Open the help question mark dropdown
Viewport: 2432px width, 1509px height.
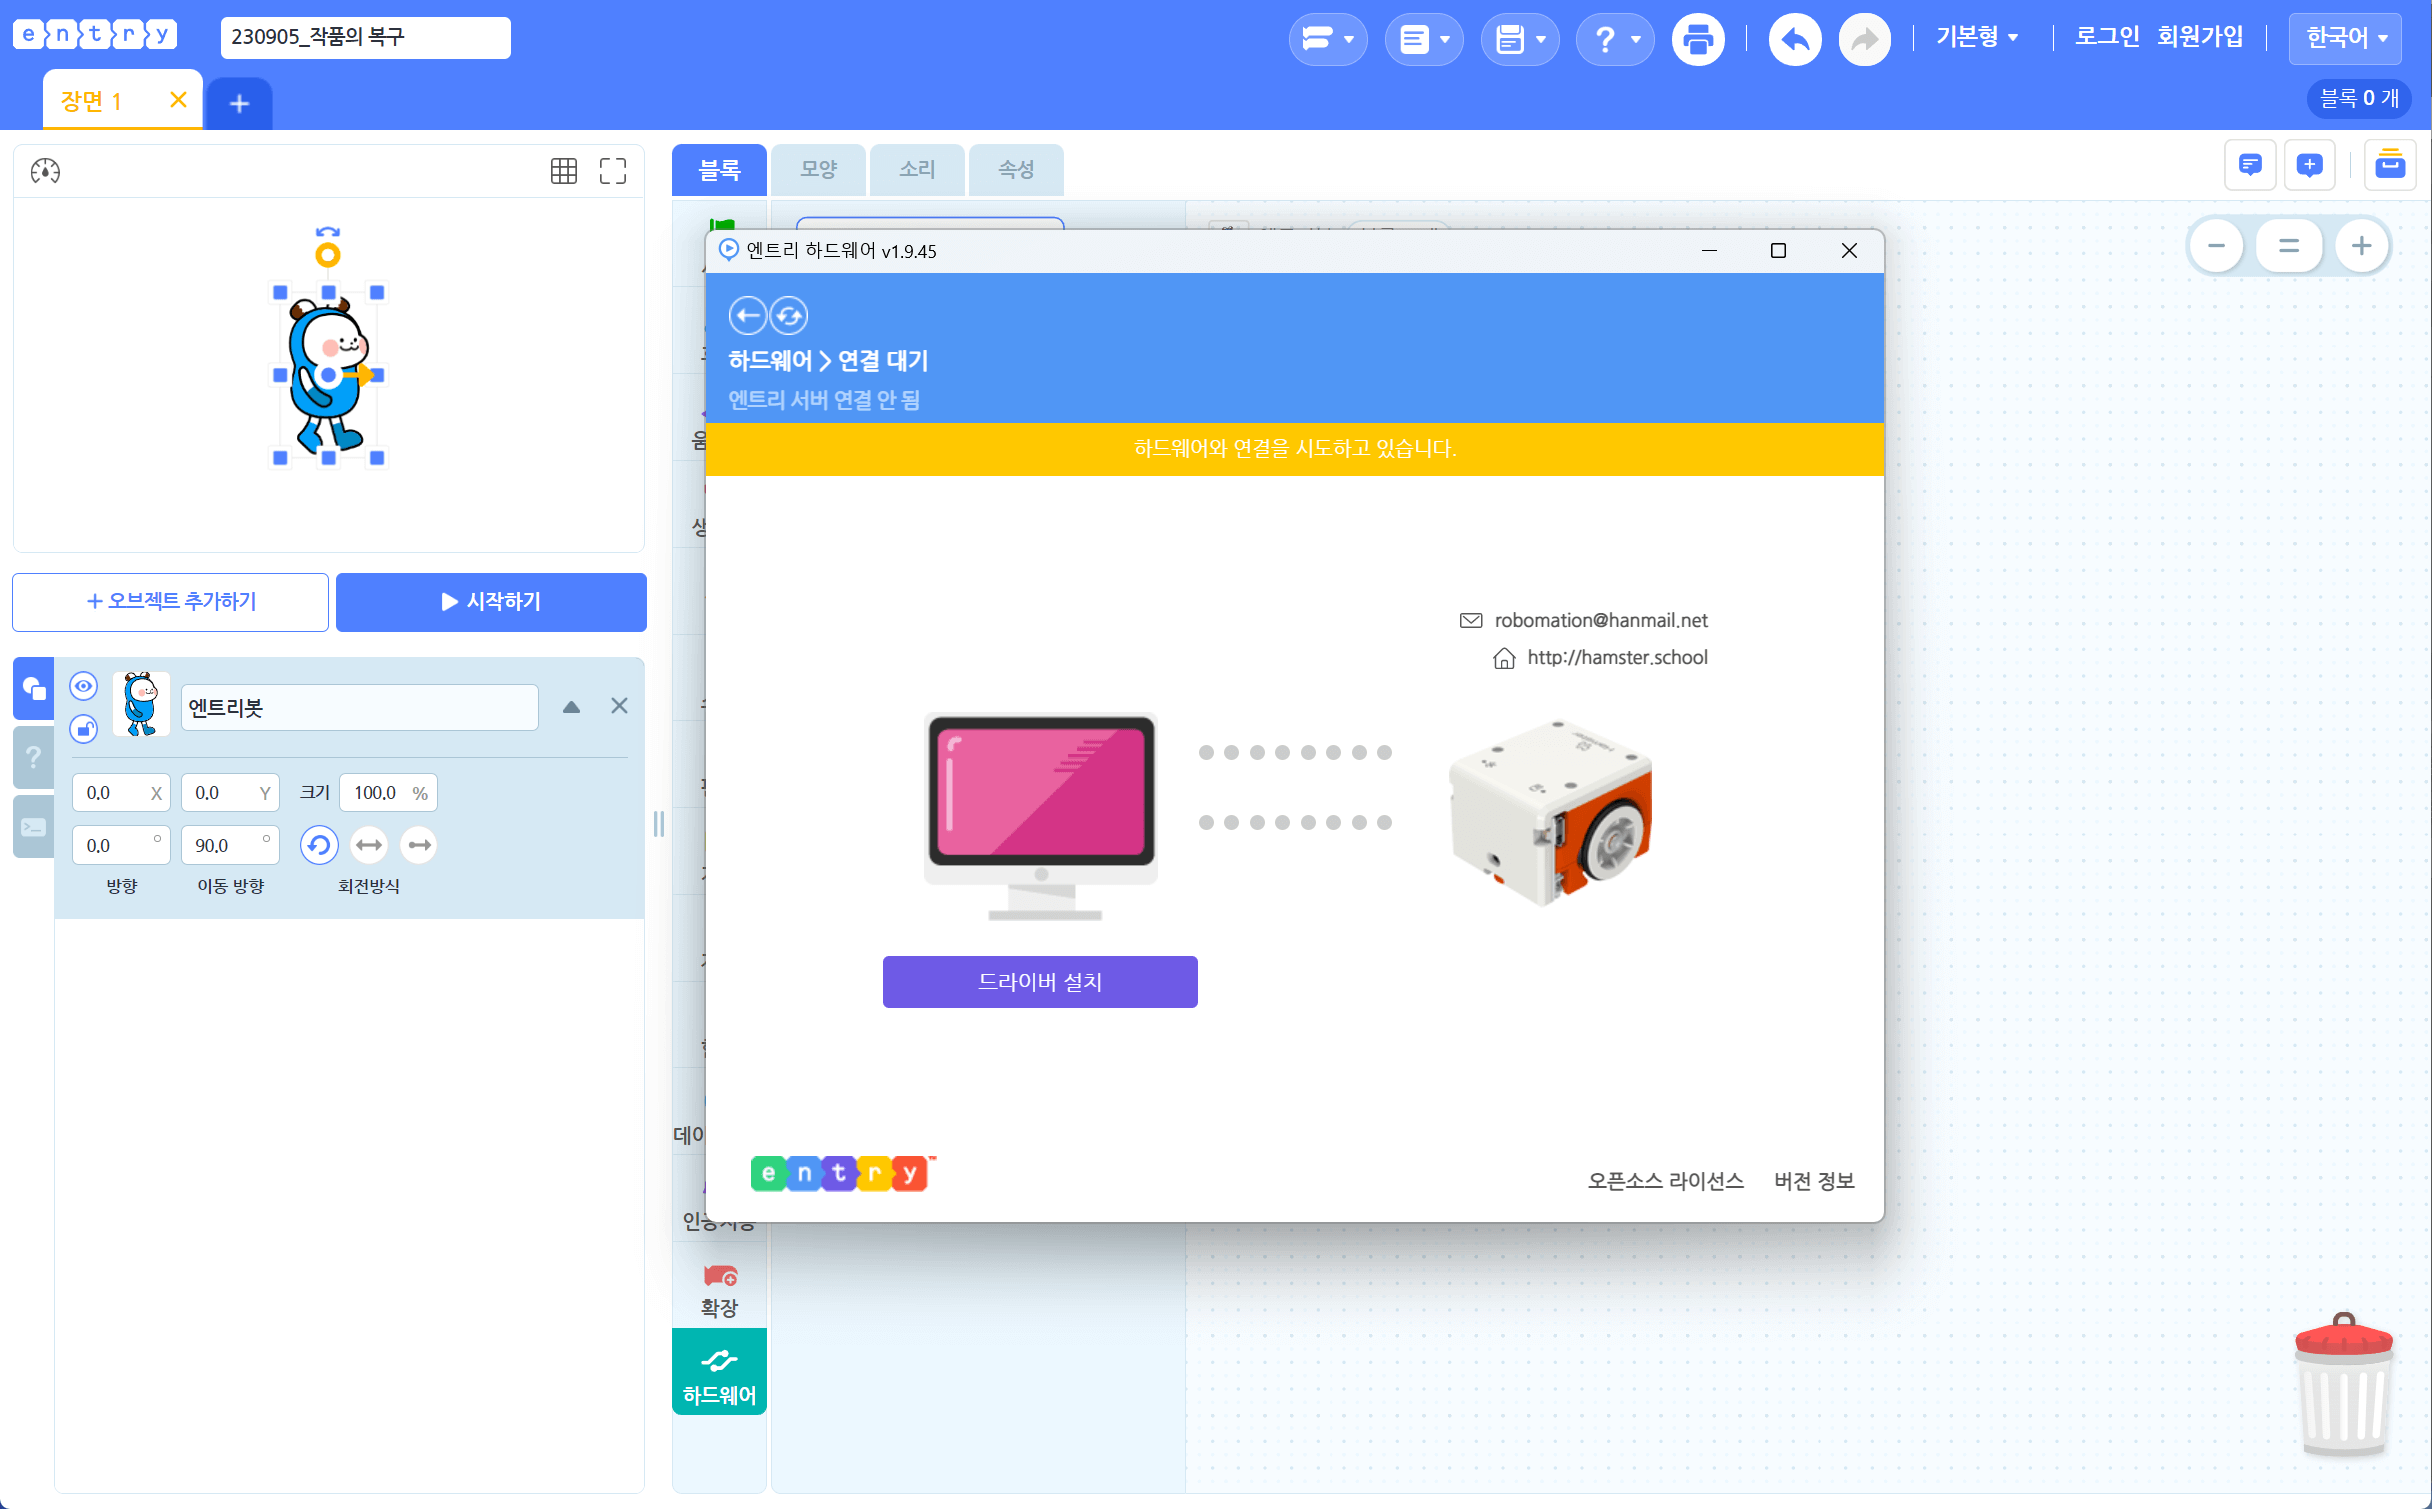[1615, 40]
